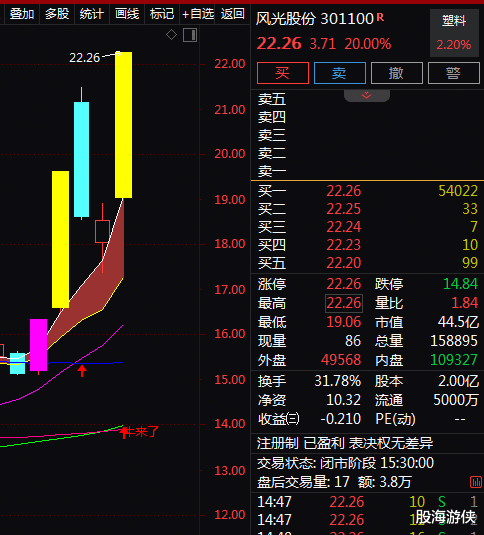Click the blue 卖 sell button
The height and width of the screenshot is (535, 484).
(340, 73)
